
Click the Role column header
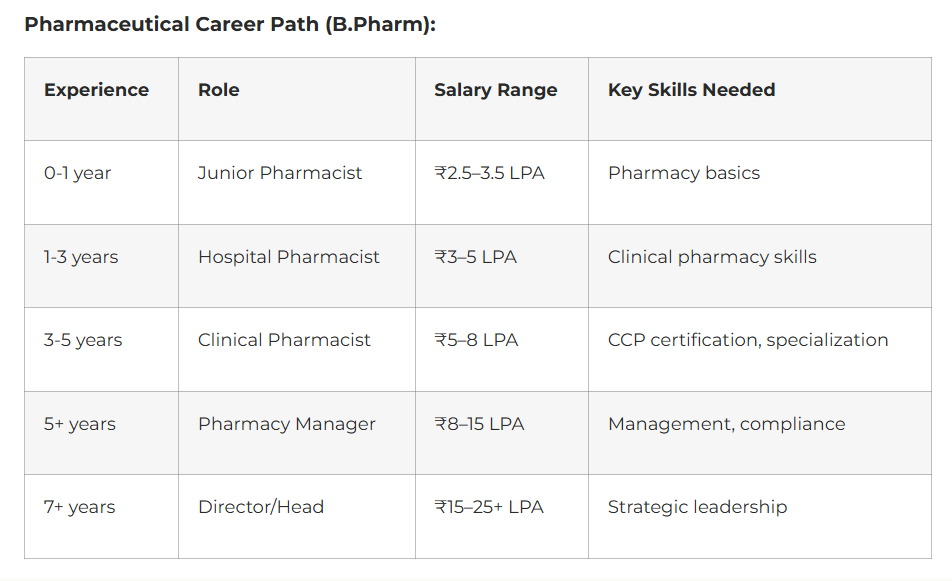coord(219,90)
